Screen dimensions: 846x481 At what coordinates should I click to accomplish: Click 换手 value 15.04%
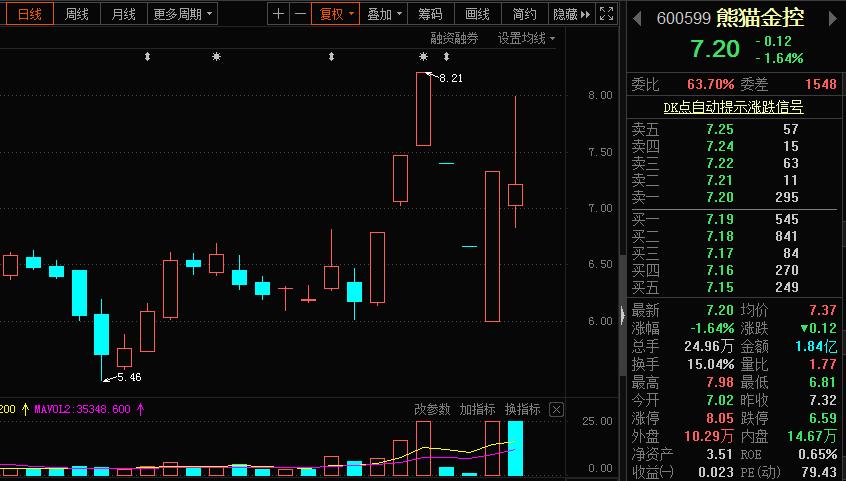(x=711, y=364)
